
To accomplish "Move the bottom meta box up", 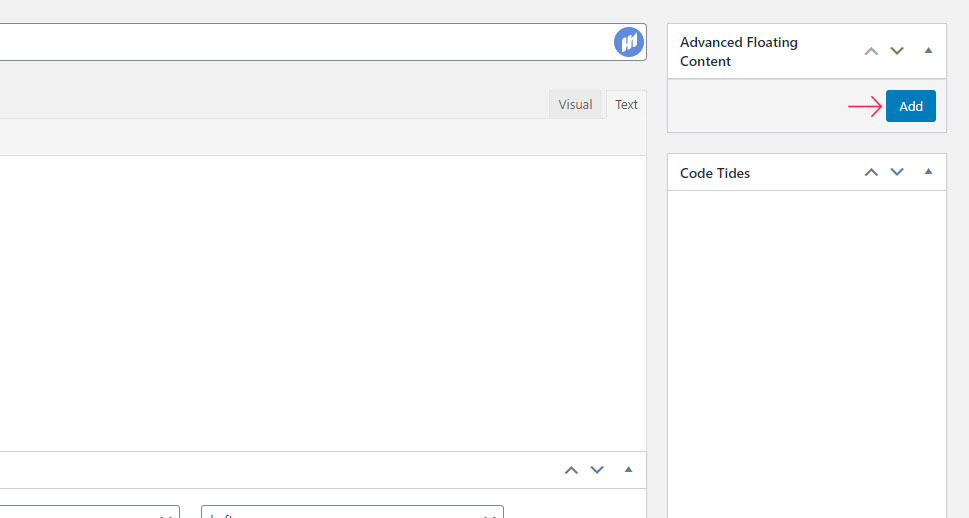I will (571, 470).
